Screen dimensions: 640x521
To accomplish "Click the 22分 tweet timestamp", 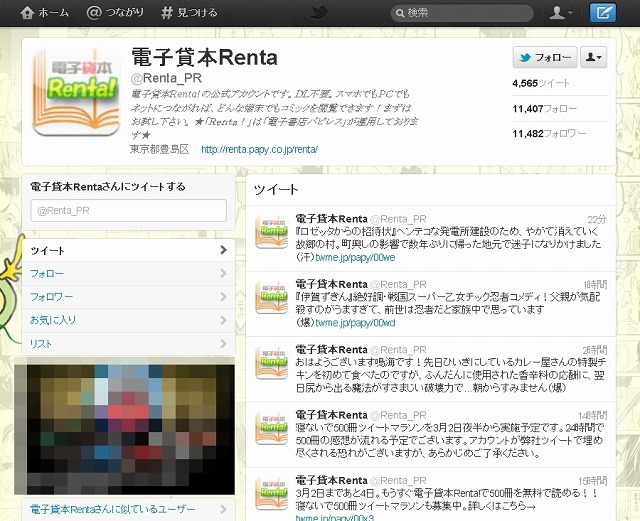I will point(597,220).
